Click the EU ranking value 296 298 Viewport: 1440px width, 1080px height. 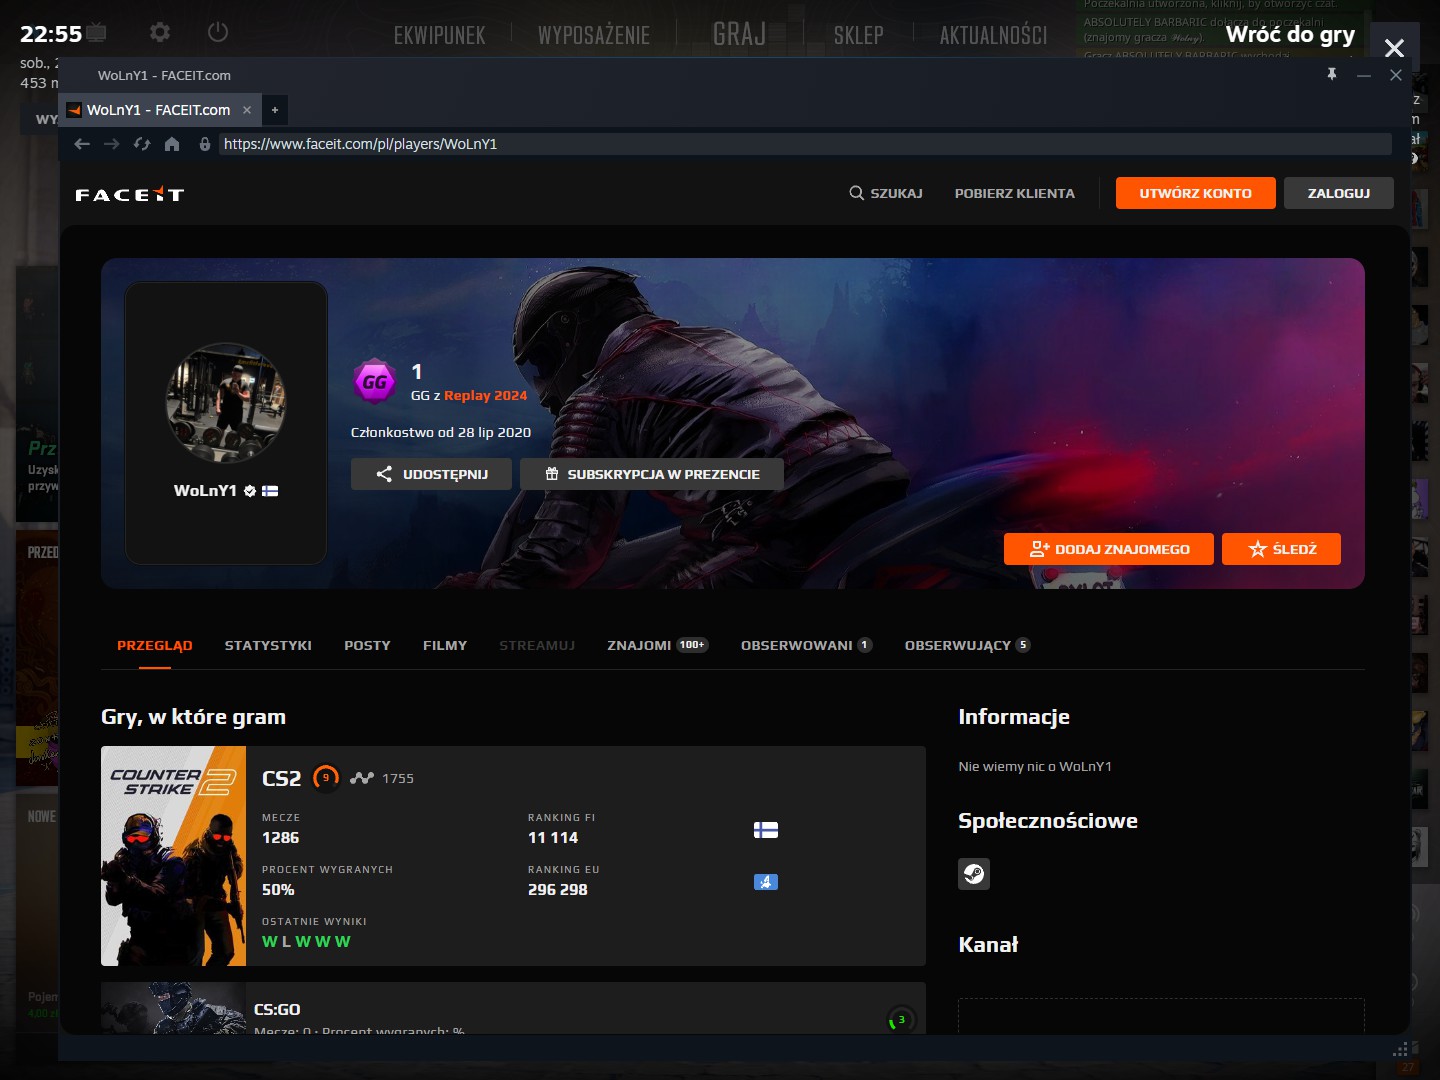pos(558,890)
